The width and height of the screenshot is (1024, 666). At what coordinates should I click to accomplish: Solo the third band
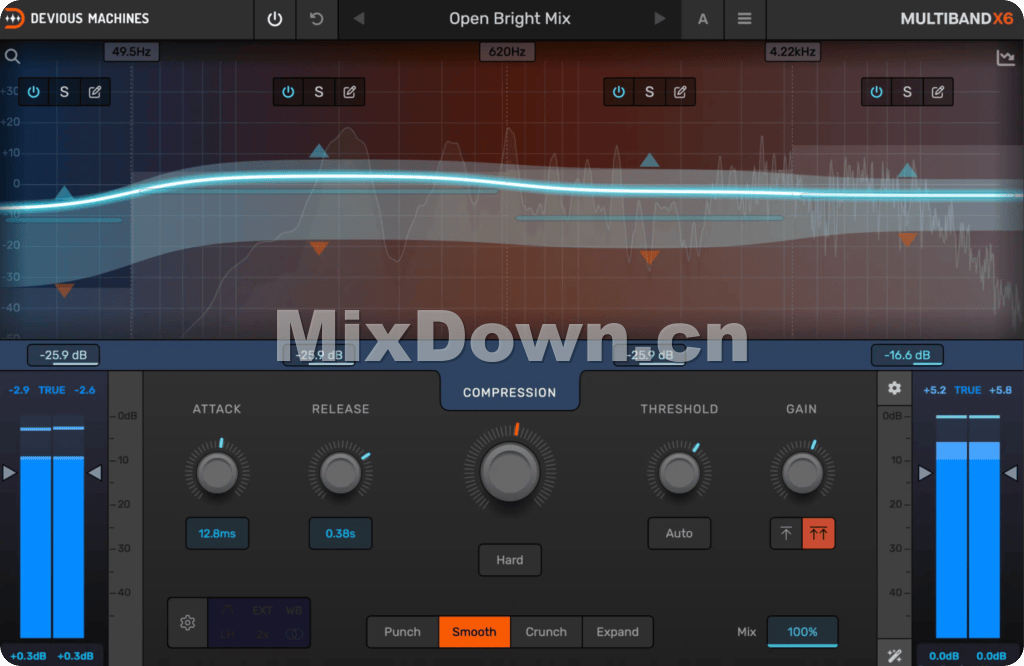pyautogui.click(x=649, y=92)
